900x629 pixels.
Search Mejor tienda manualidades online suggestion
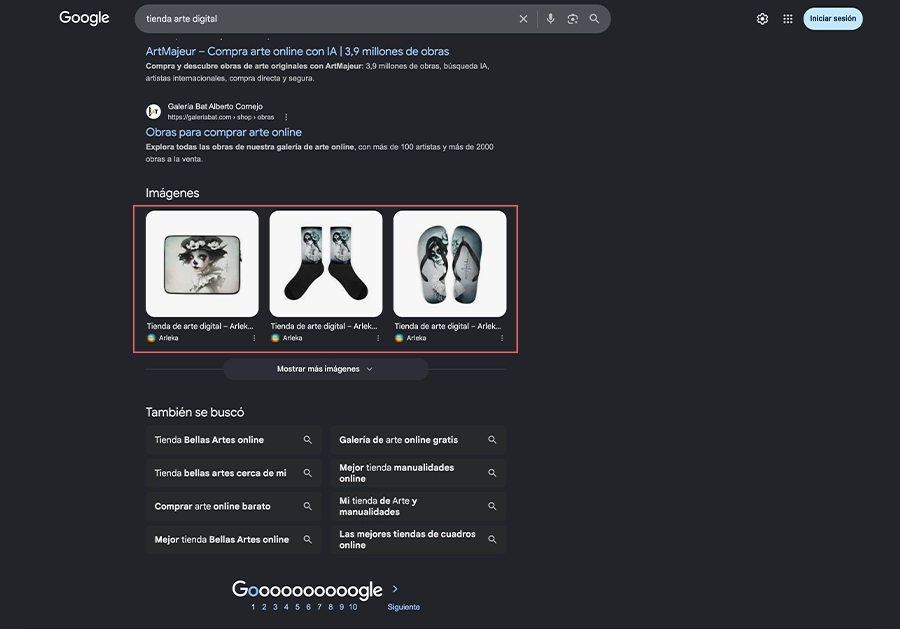click(418, 473)
